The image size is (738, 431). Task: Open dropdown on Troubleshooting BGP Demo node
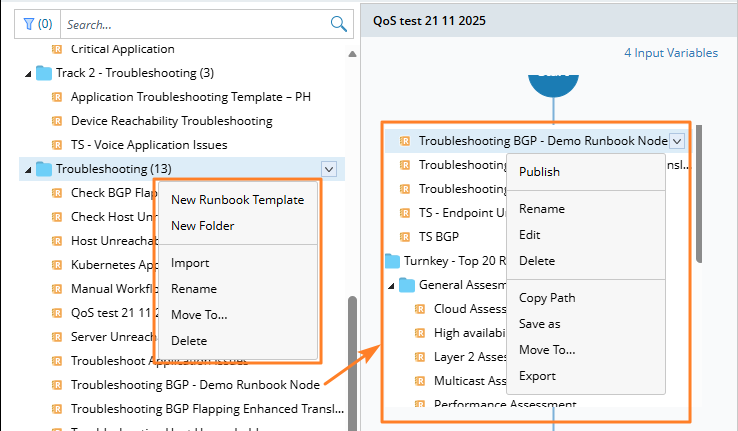point(677,141)
